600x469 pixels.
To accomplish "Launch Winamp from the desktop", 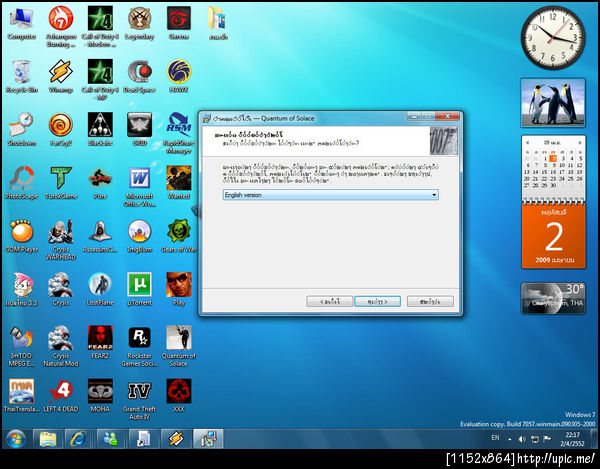I will [x=61, y=77].
